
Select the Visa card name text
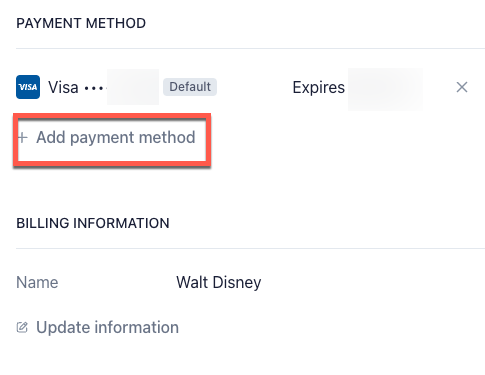click(63, 87)
